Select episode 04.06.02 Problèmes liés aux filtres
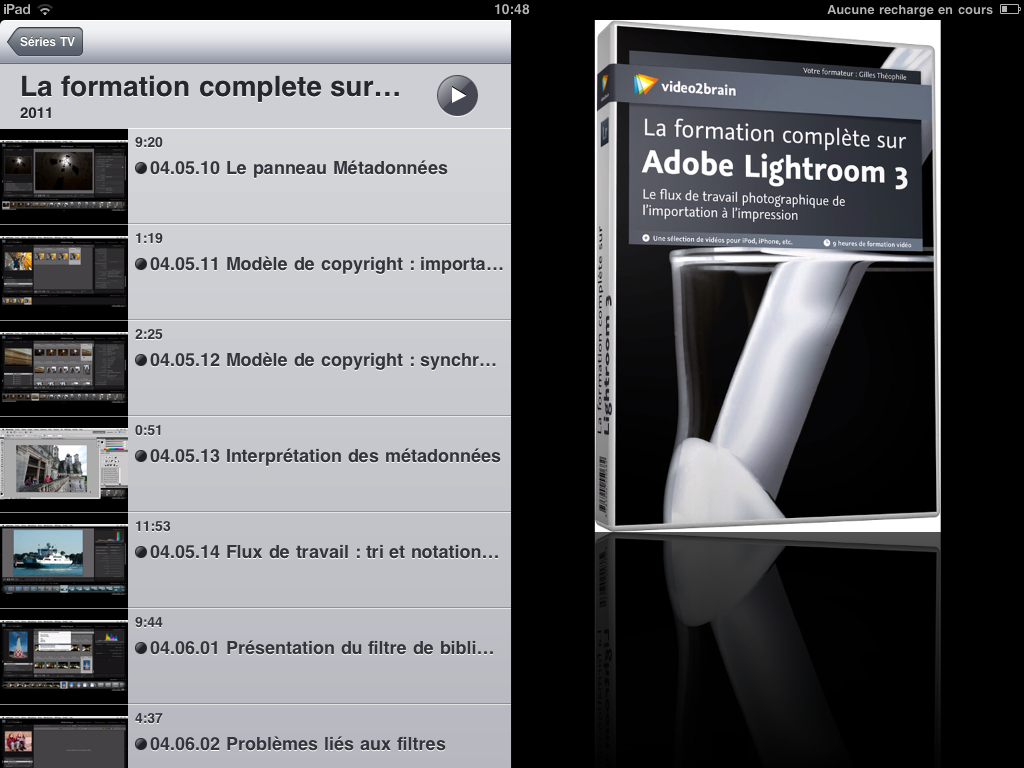 click(255, 737)
